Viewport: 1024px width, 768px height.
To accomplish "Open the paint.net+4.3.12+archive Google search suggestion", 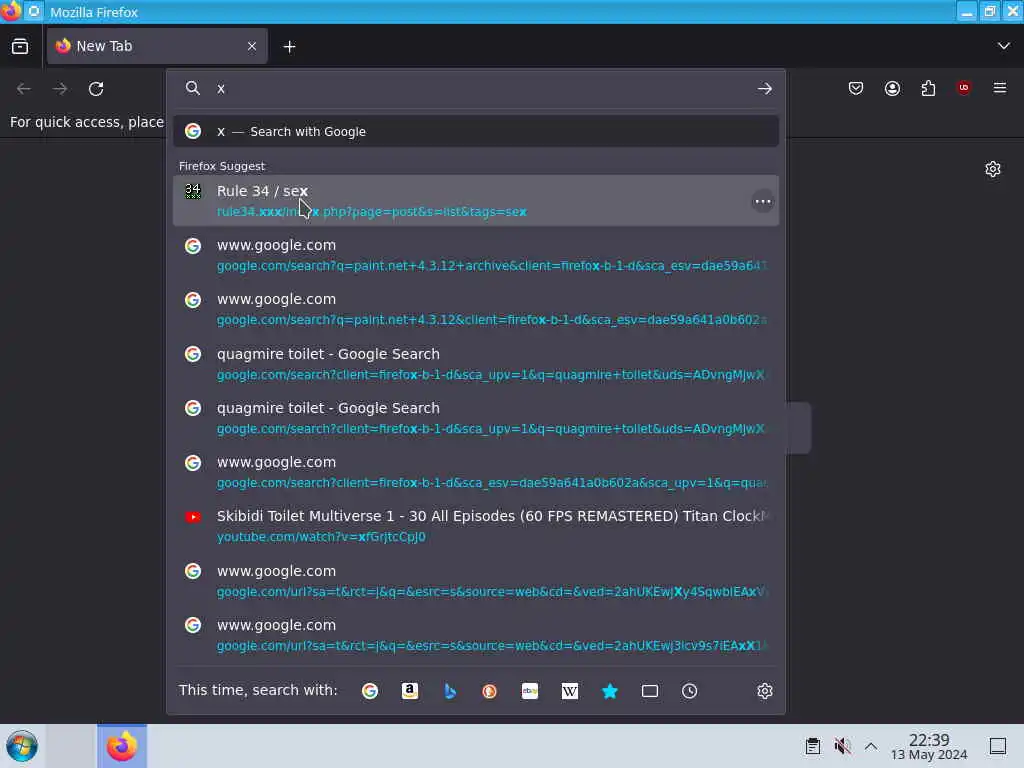I will tap(476, 255).
